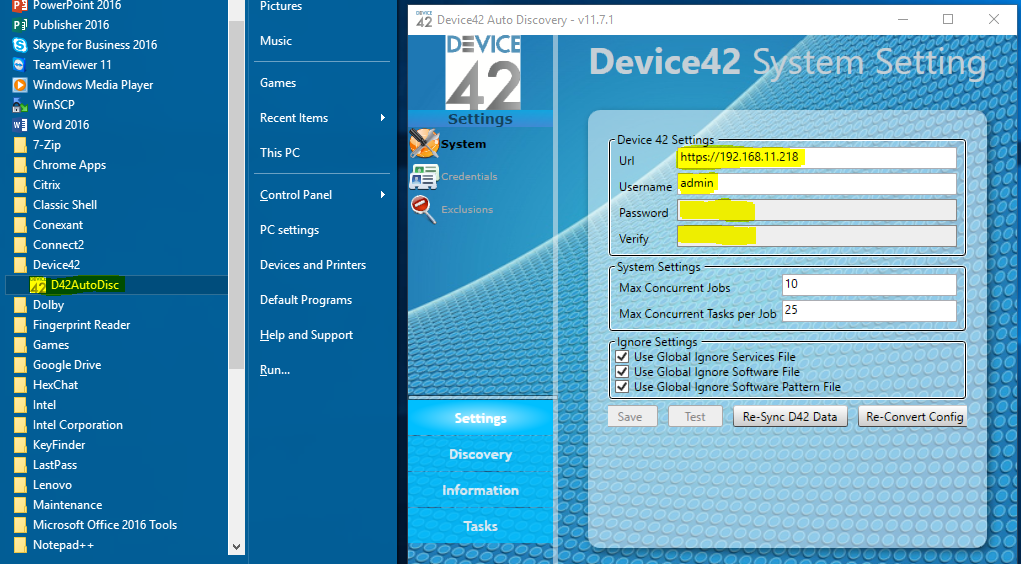1021x564 pixels.
Task: Expand the Connect2 folder
Action: click(x=49, y=245)
